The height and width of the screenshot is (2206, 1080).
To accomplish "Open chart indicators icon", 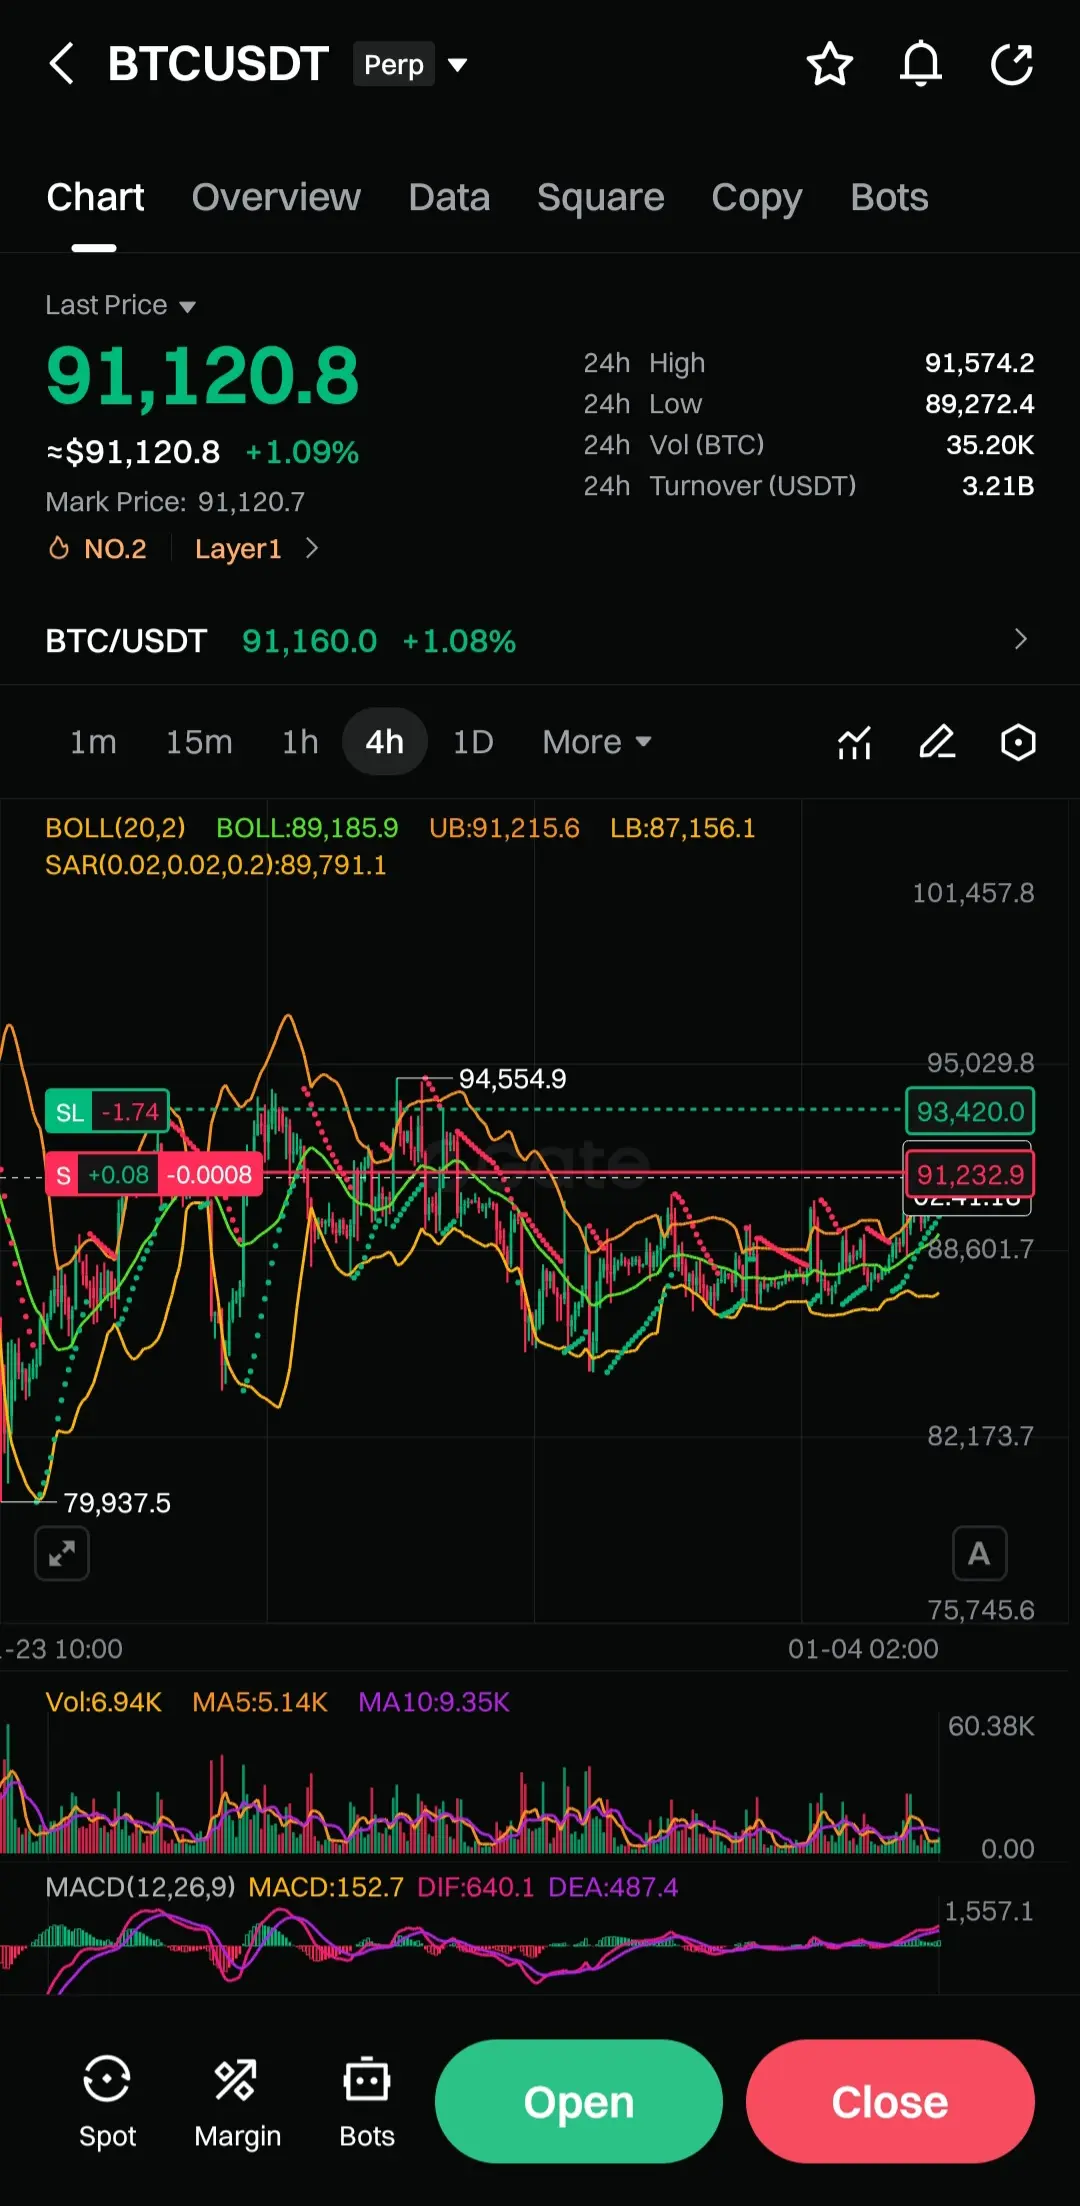I will tap(855, 743).
